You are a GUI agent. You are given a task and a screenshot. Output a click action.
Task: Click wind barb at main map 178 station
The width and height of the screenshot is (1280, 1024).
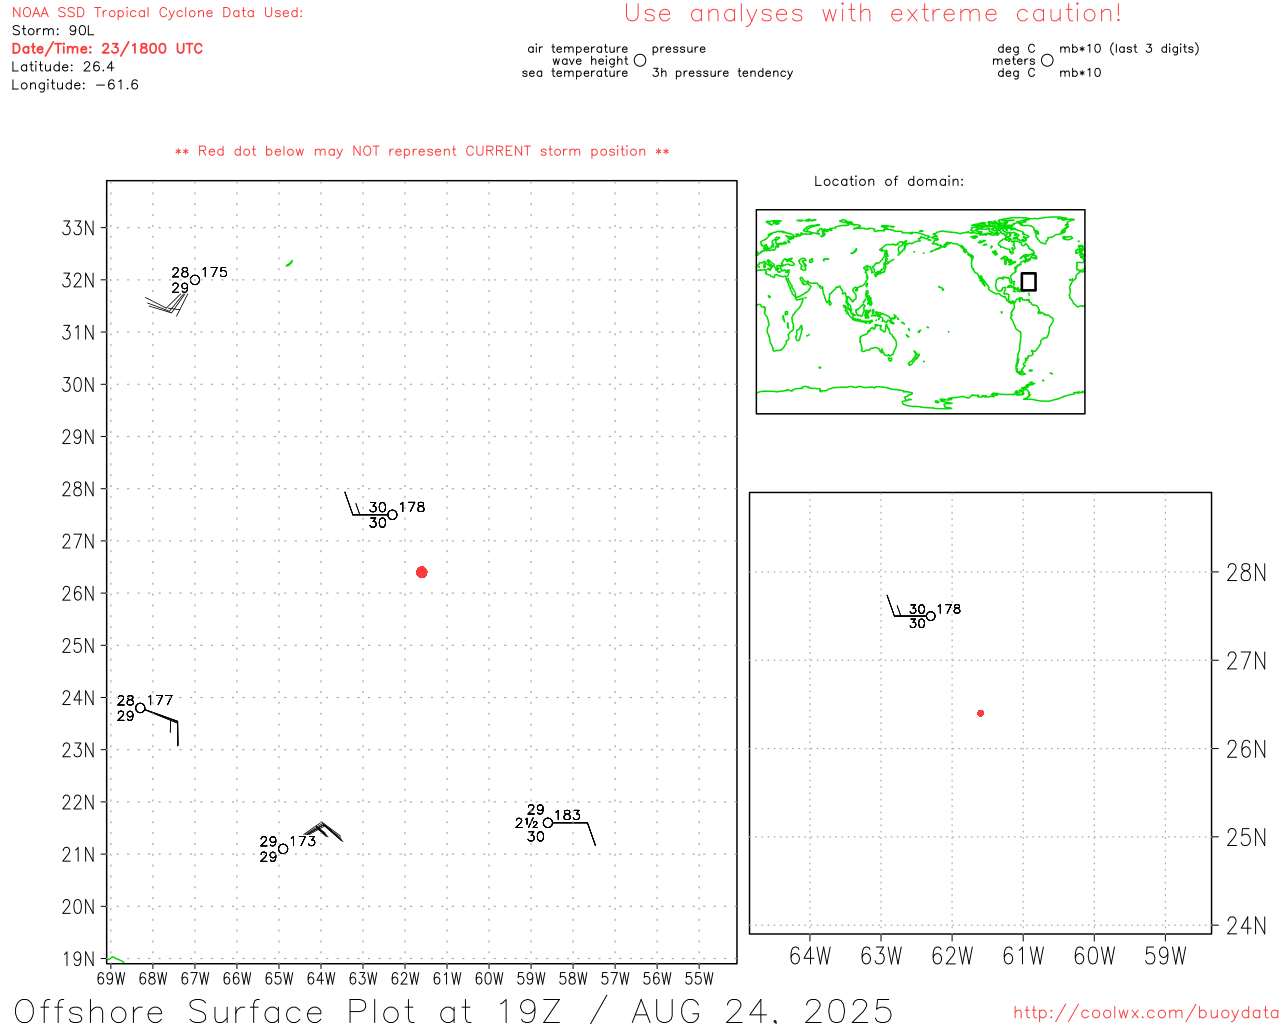click(366, 504)
